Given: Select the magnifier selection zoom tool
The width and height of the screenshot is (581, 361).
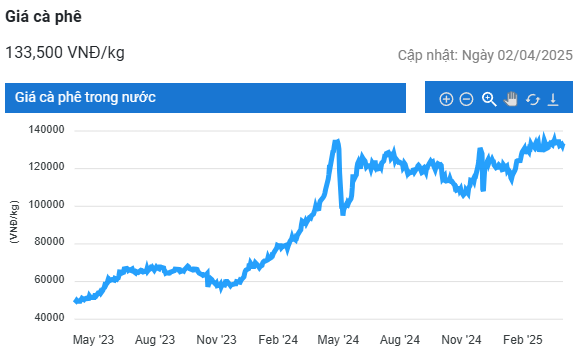Looking at the screenshot, I should (489, 99).
